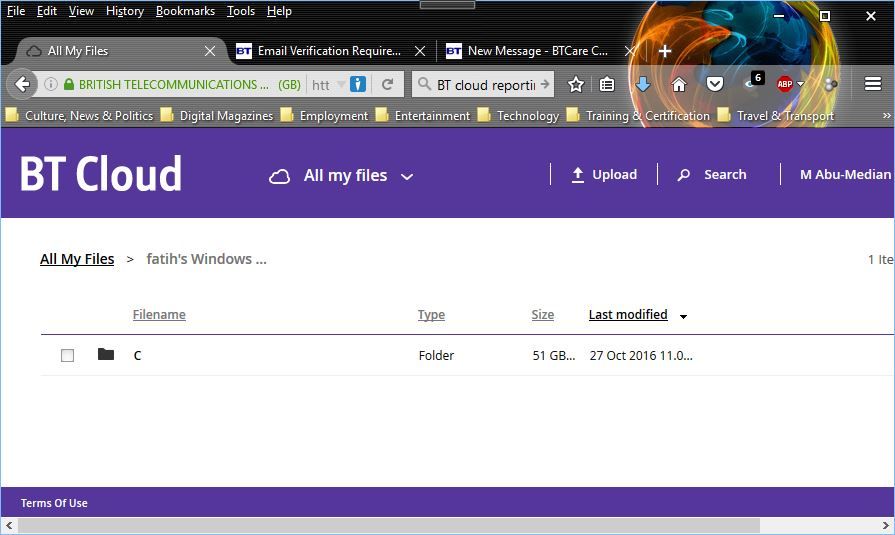895x535 pixels.
Task: Open the Edit menu
Action: pyautogui.click(x=47, y=11)
